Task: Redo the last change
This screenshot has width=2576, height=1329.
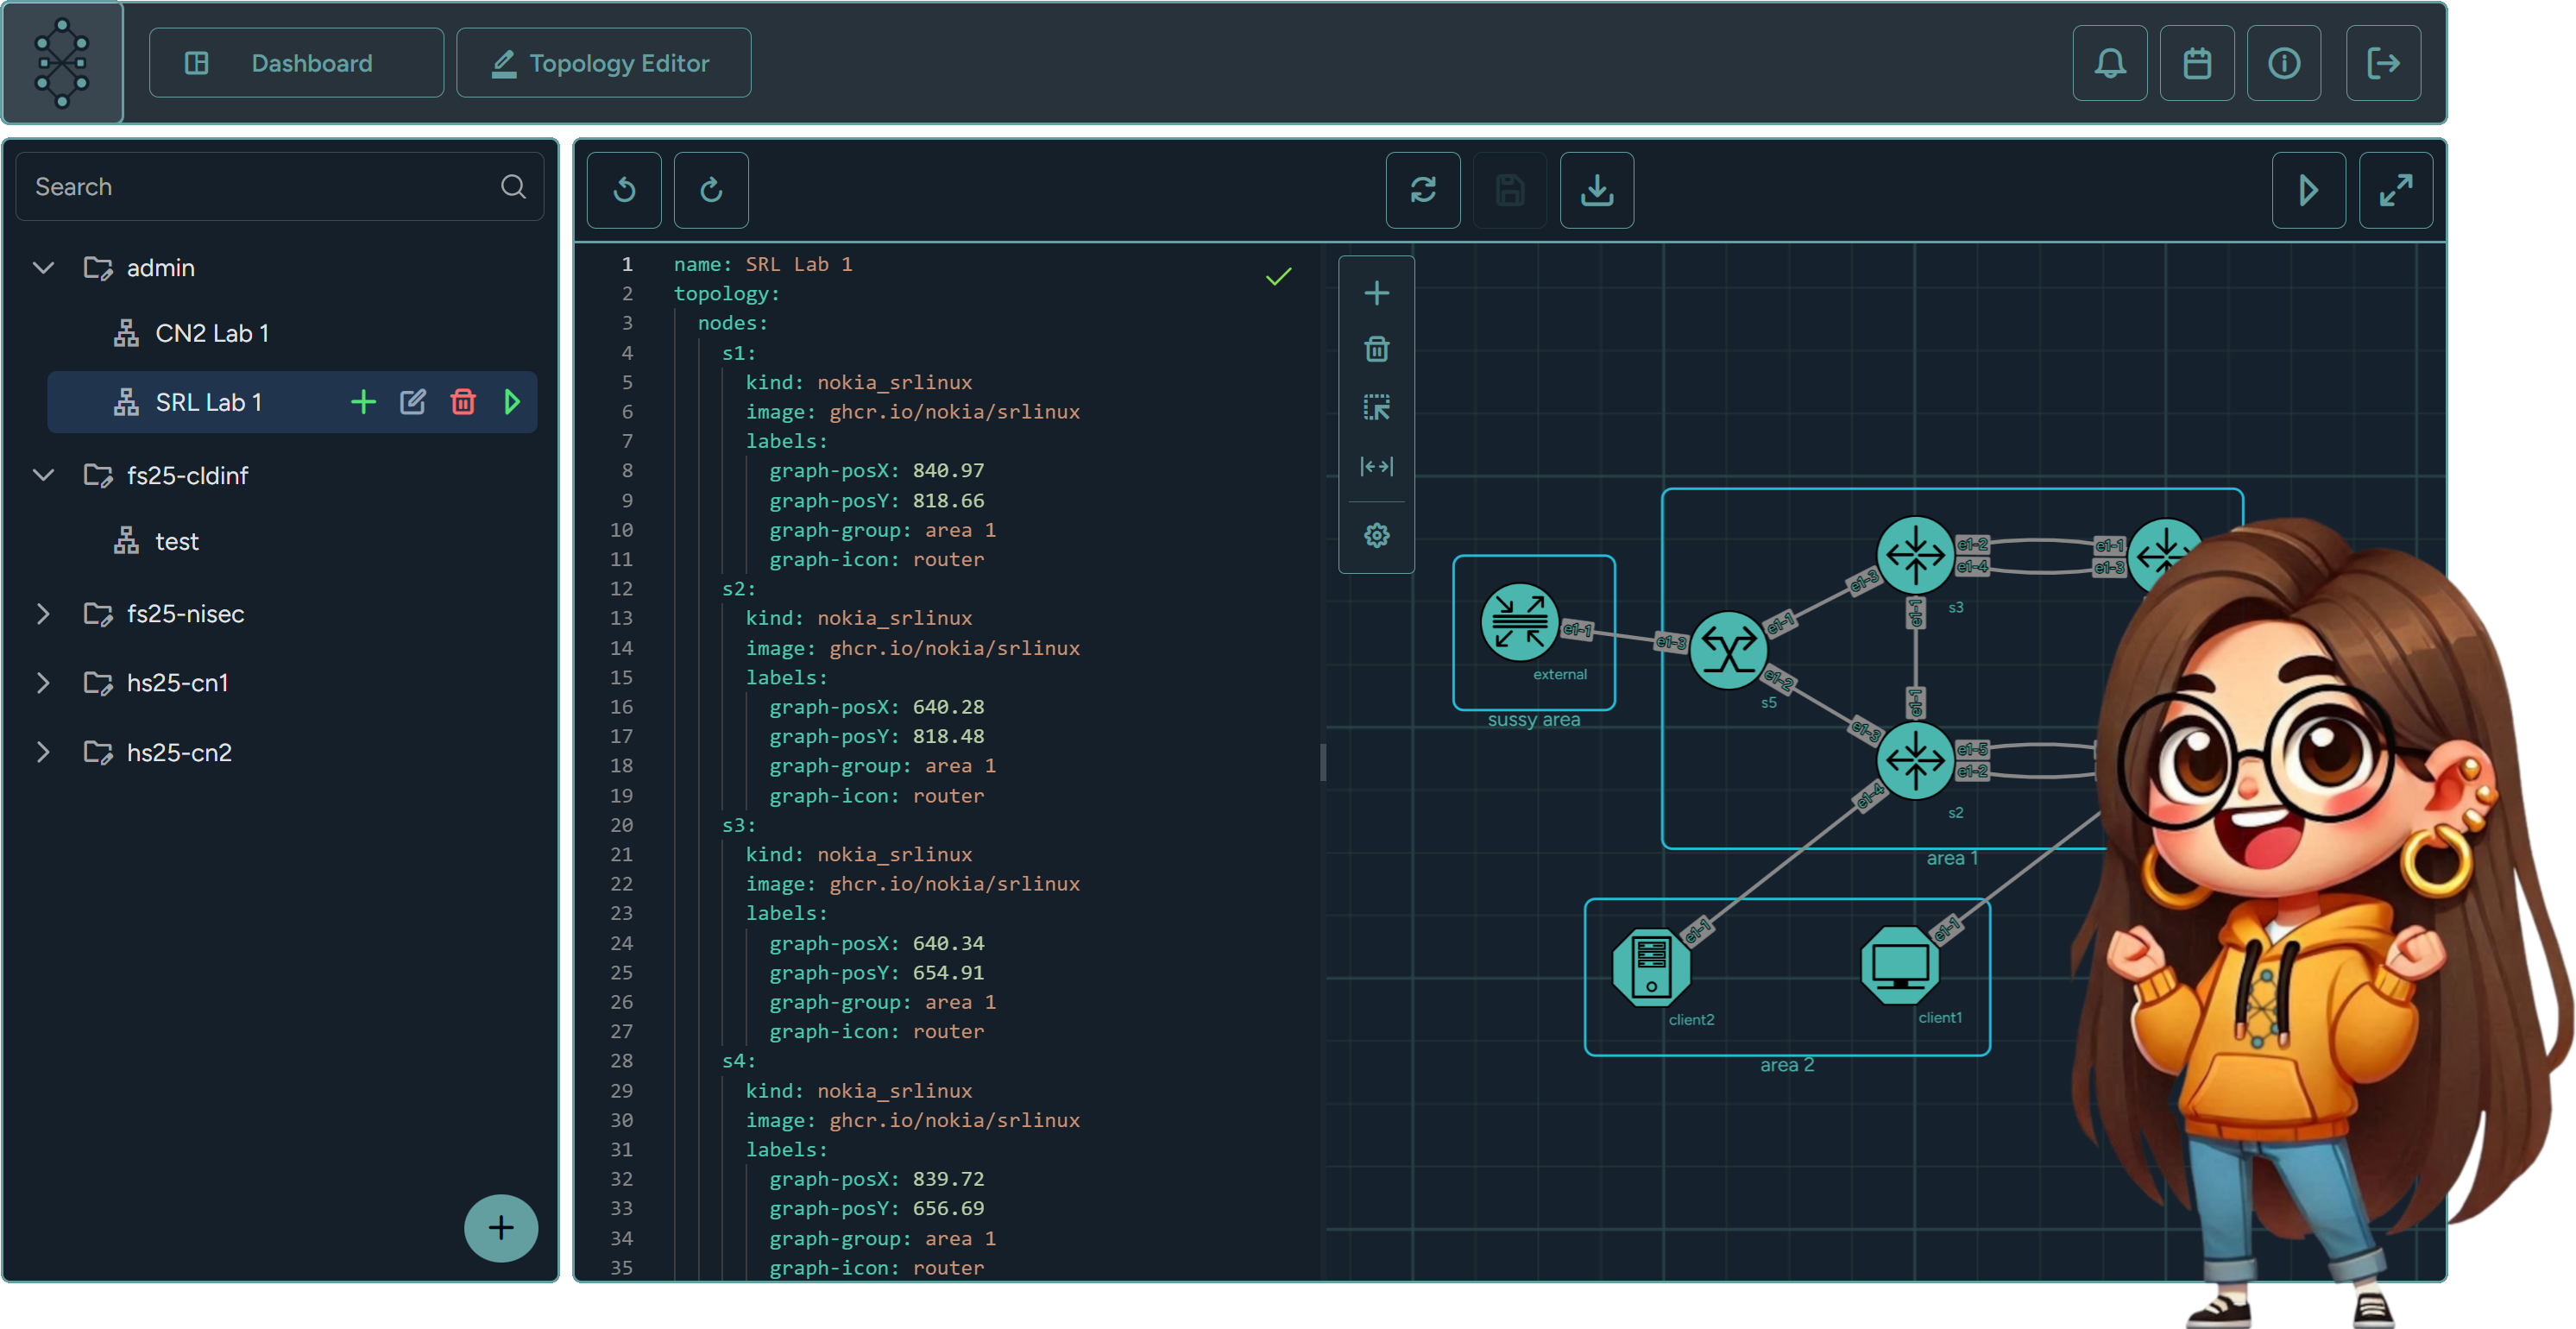Action: (x=711, y=190)
